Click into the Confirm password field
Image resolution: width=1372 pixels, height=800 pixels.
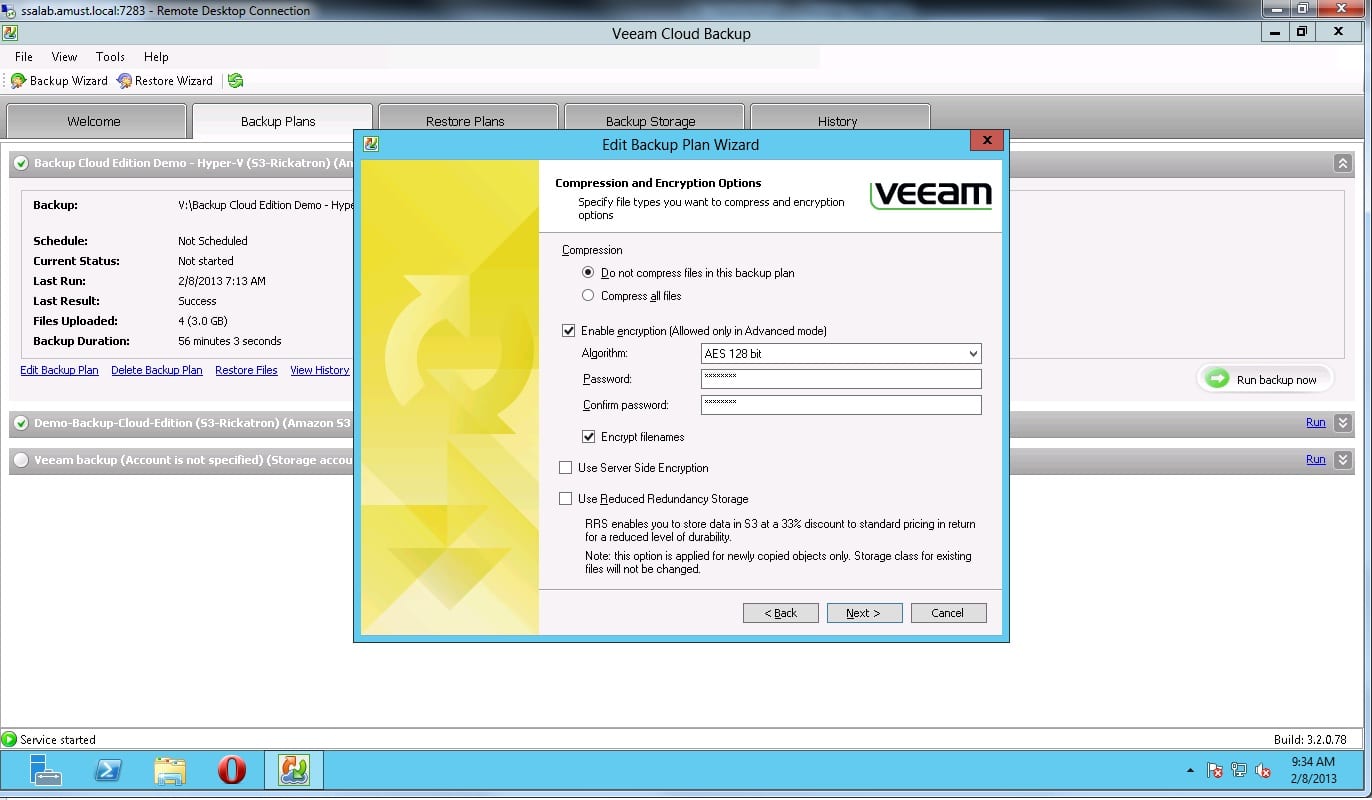pos(840,405)
